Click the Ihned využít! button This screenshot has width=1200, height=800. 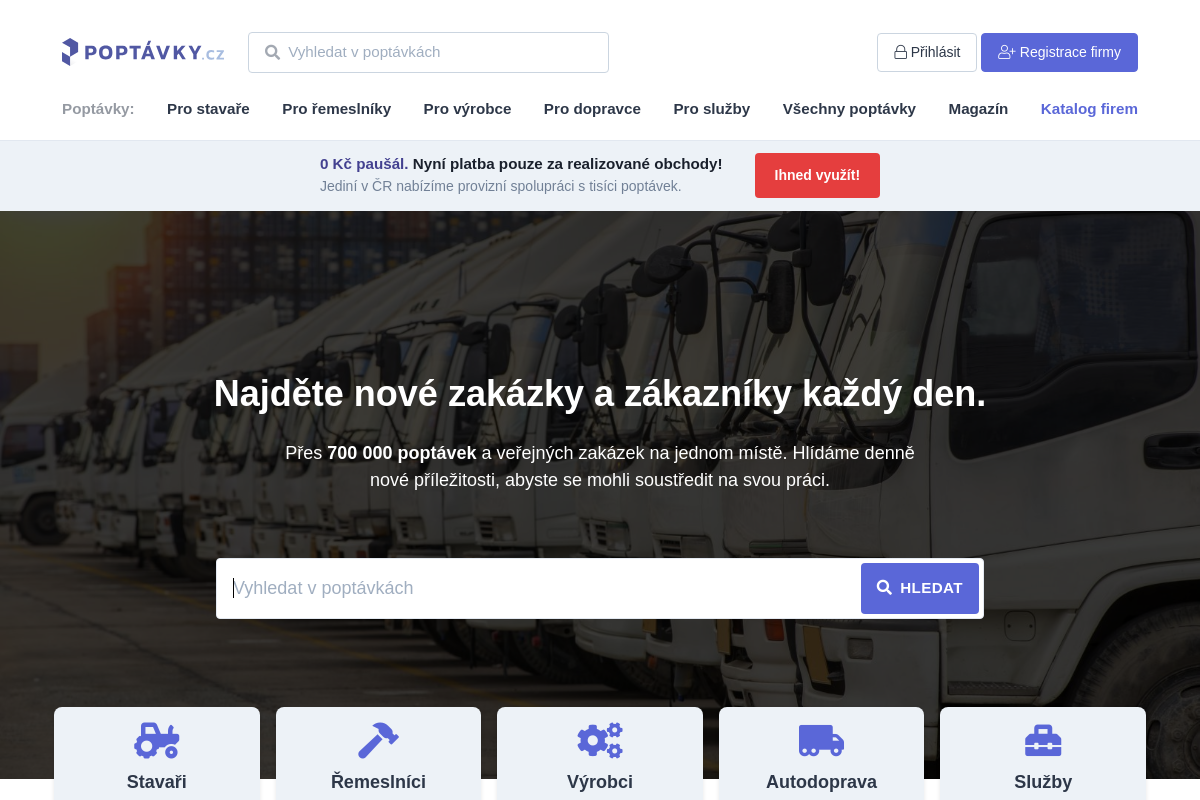coord(817,175)
